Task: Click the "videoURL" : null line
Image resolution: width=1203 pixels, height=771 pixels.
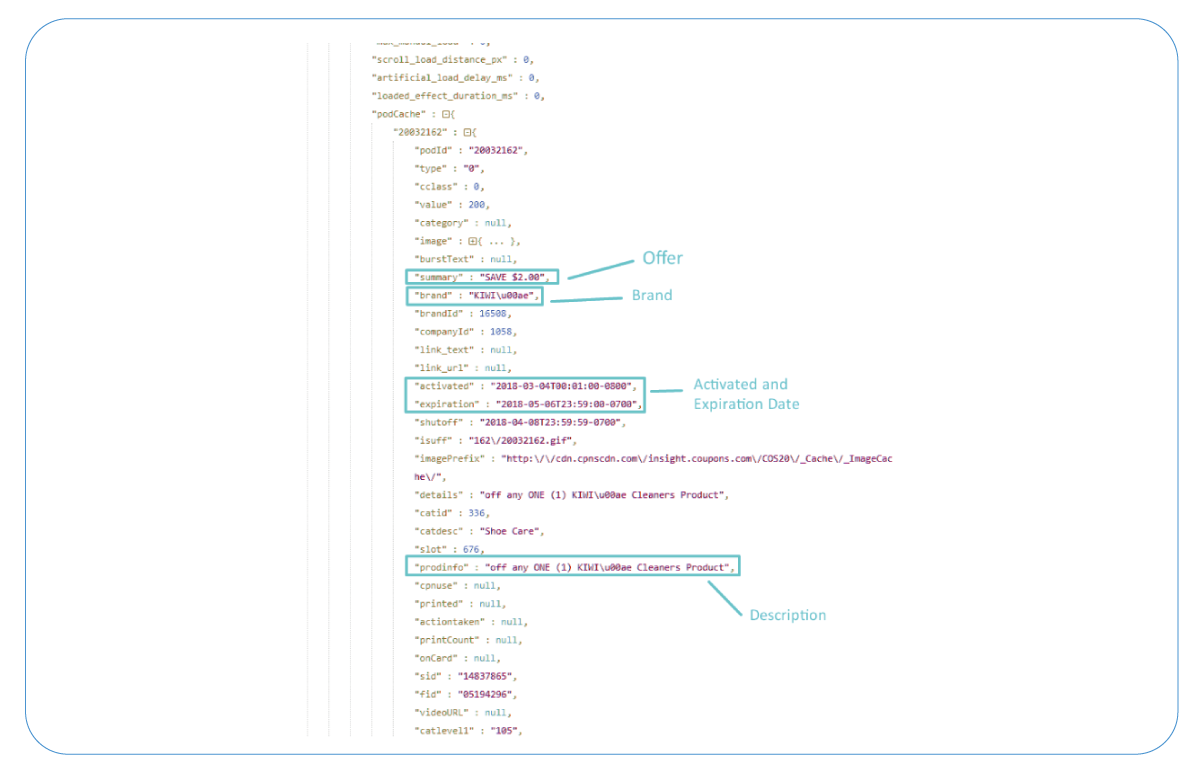Action: [464, 712]
